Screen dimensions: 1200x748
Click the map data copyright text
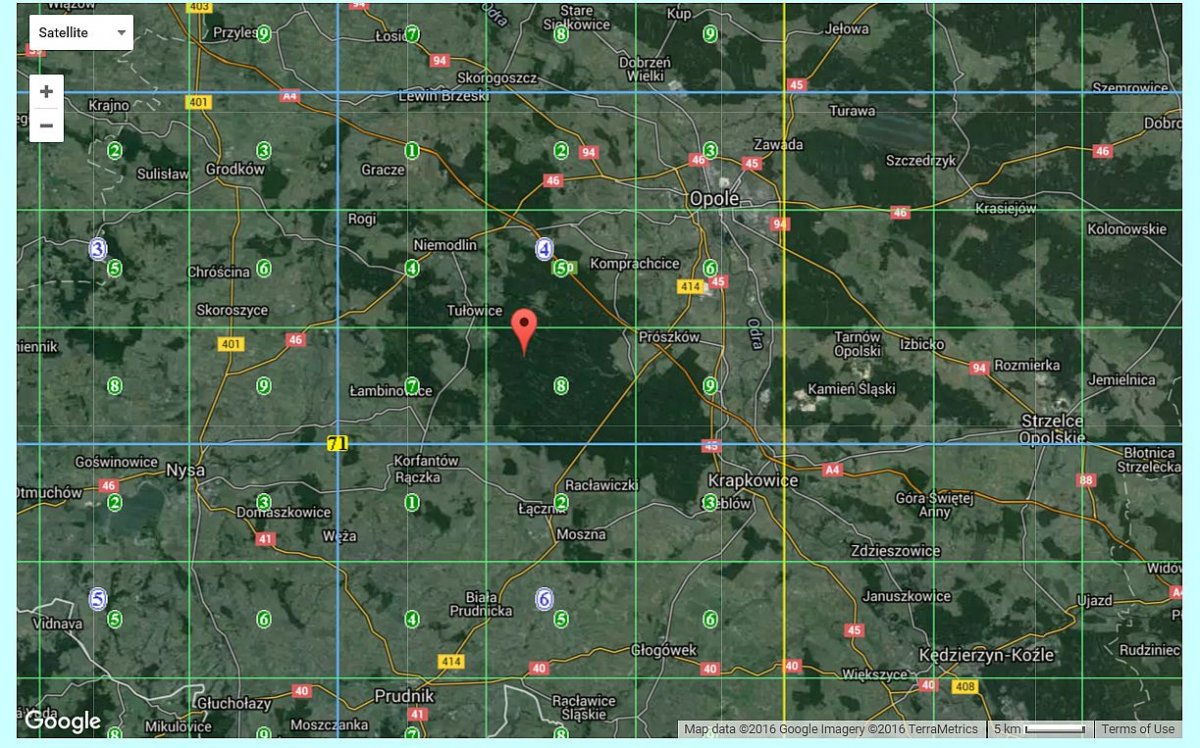pyautogui.click(x=831, y=729)
